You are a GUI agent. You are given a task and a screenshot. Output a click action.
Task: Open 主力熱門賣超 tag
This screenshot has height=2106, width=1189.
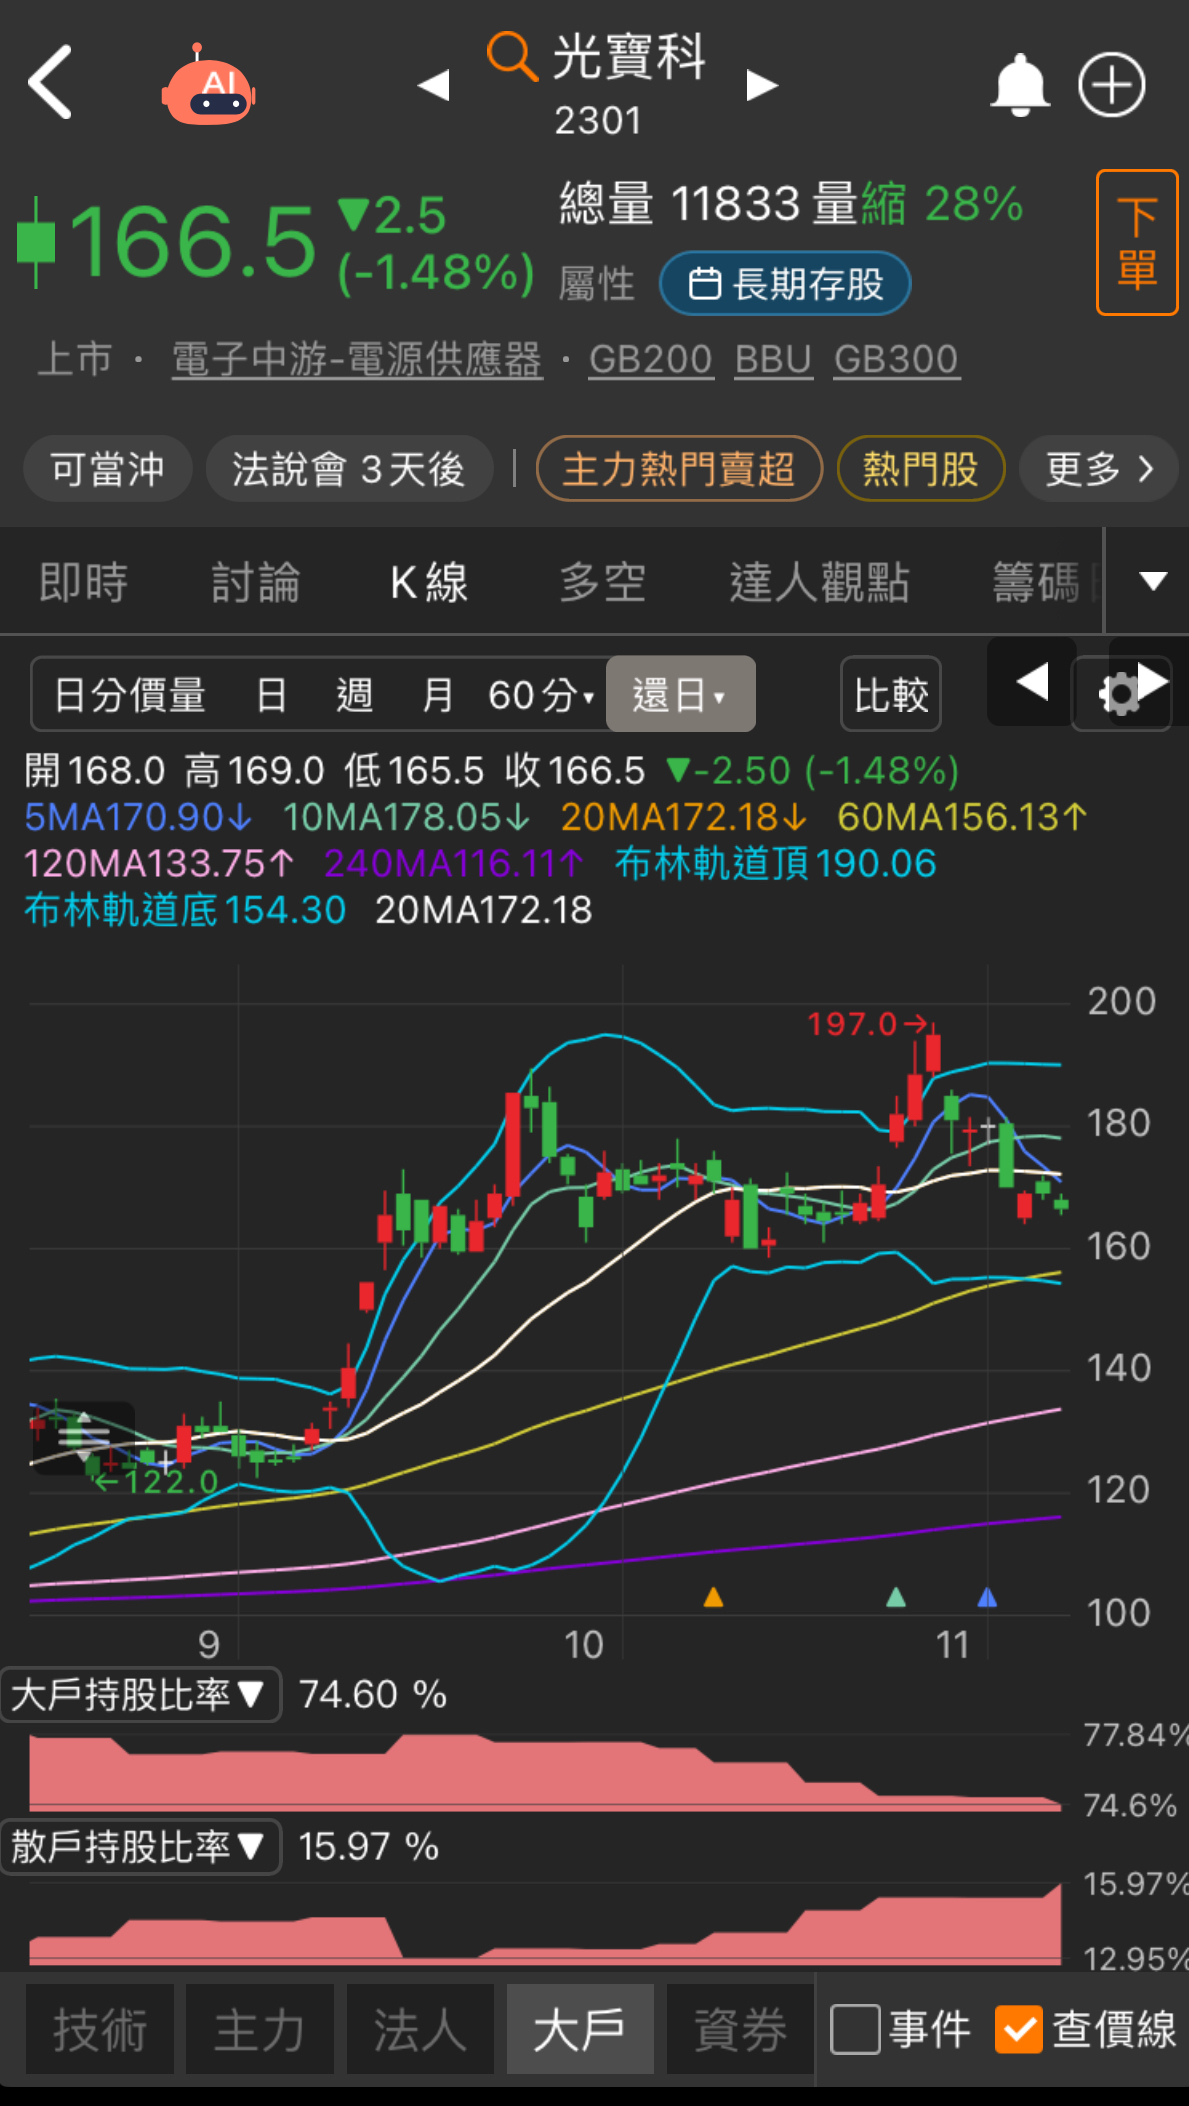point(679,468)
